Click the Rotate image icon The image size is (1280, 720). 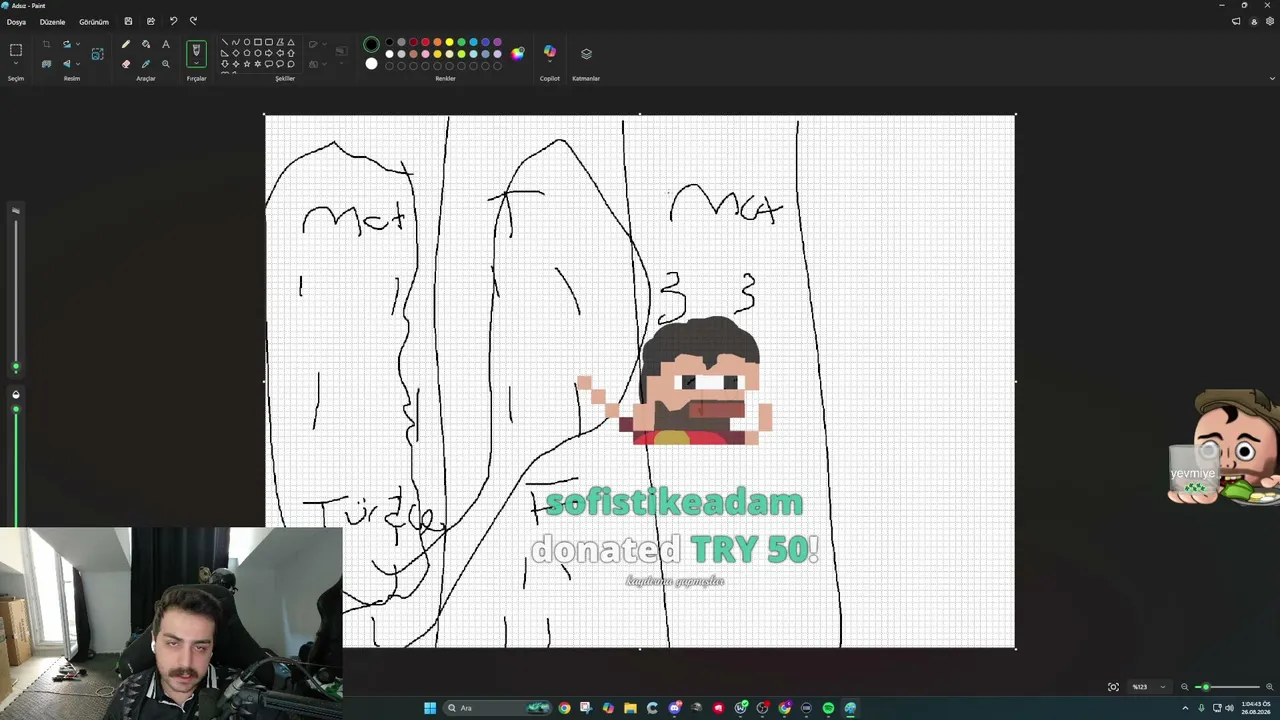pos(66,44)
